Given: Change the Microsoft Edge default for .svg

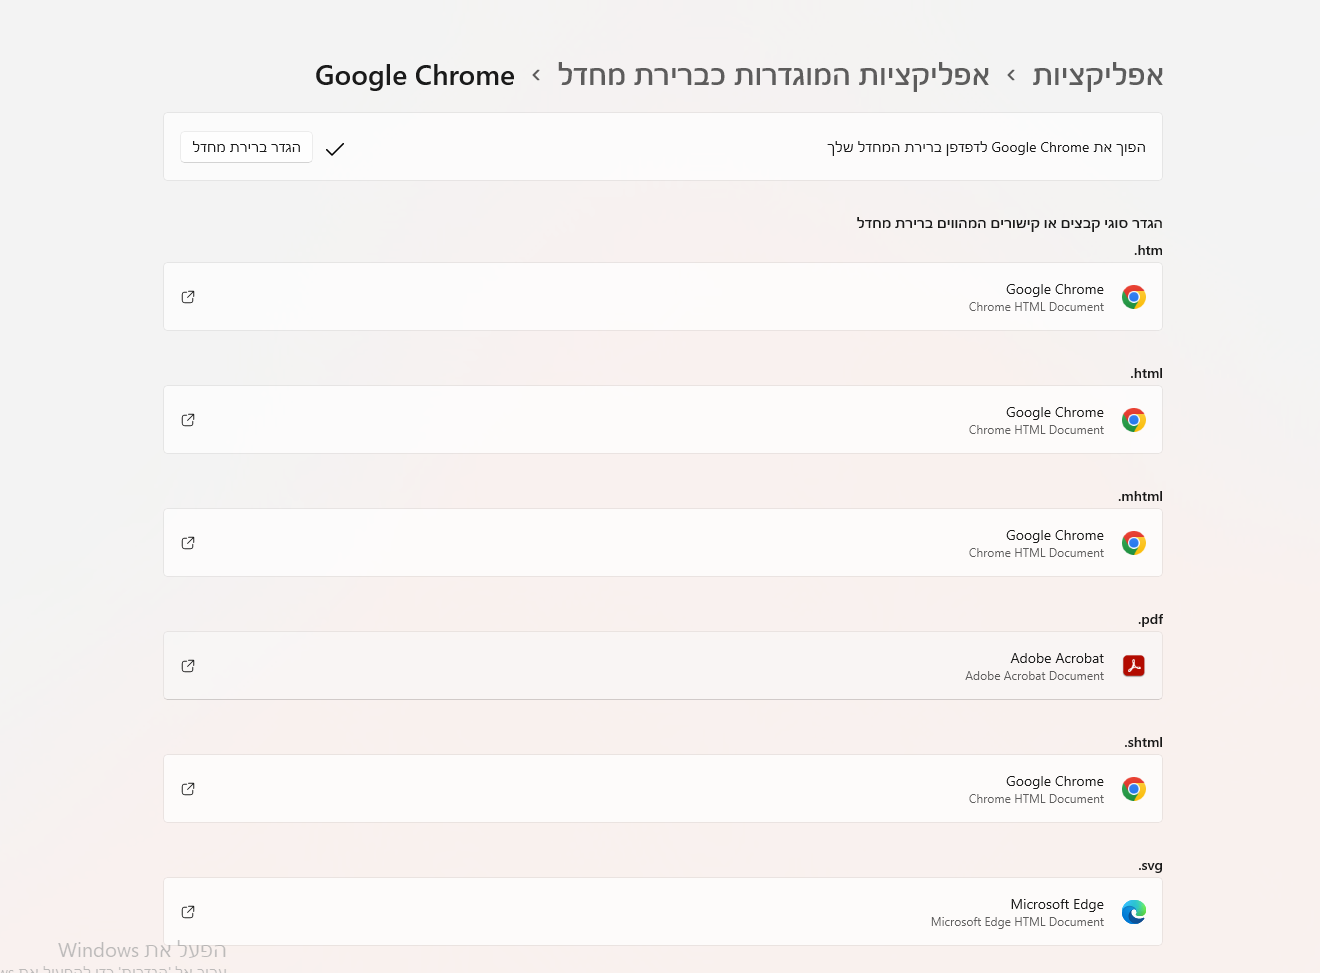Looking at the screenshot, I should point(663,912).
